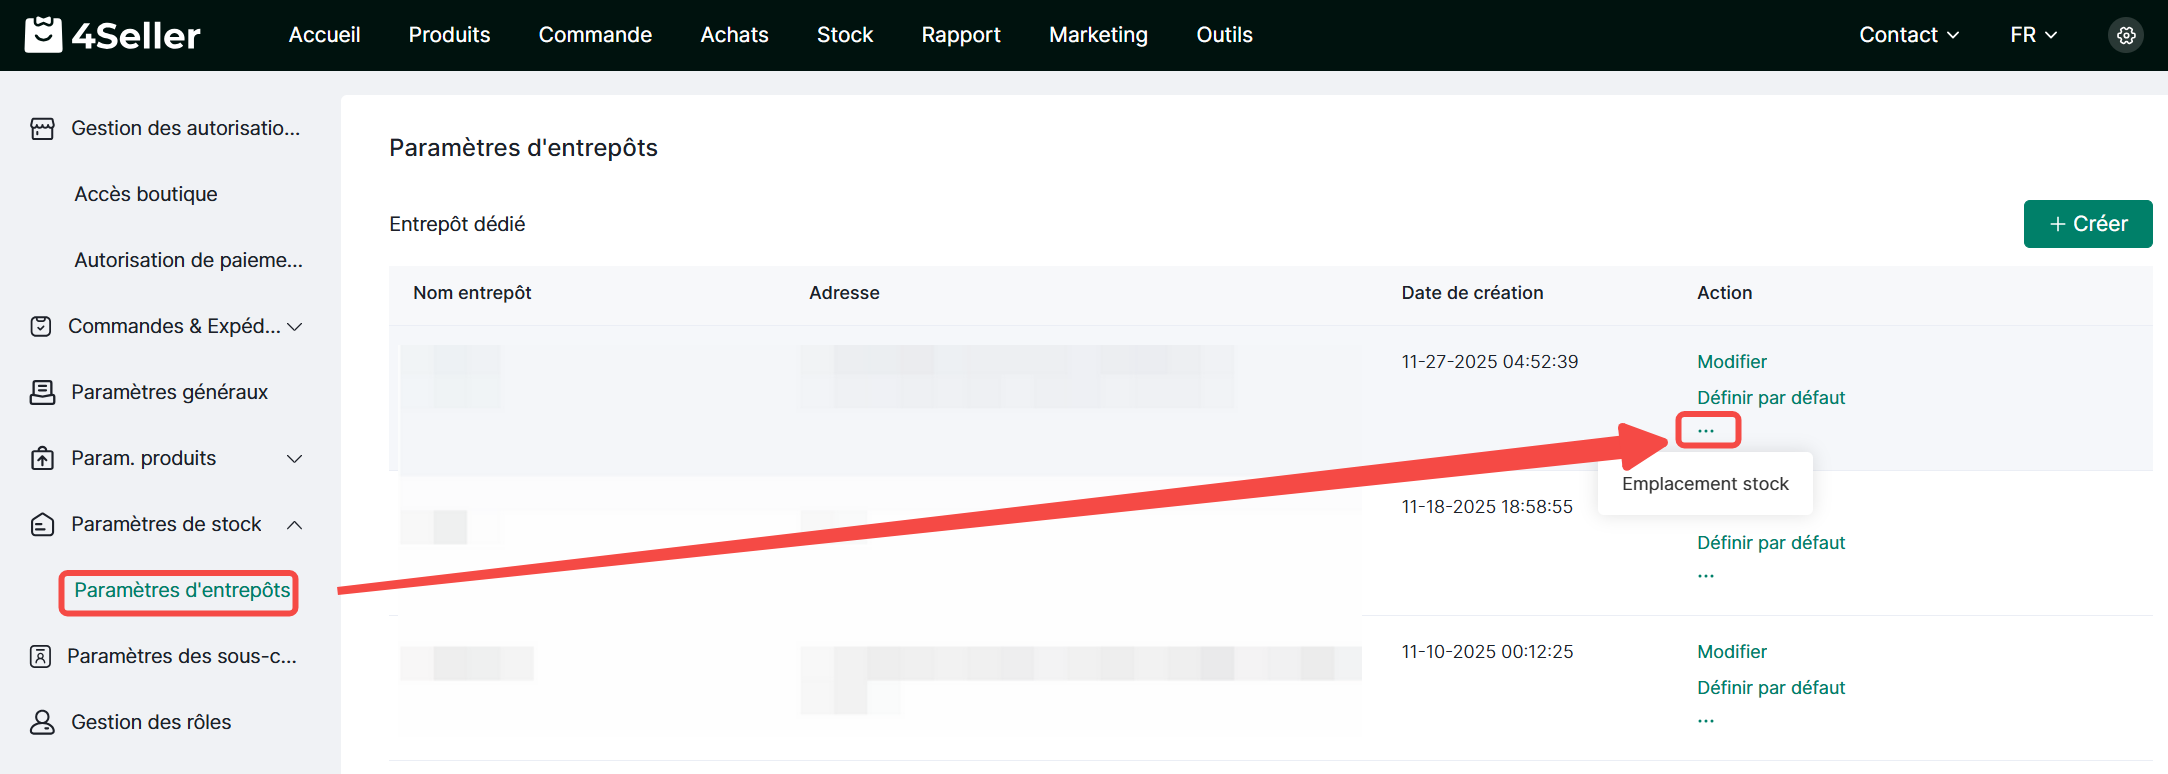Expand the Commandes & Expédition chevron
Image resolution: width=2168 pixels, height=774 pixels.
point(295,326)
